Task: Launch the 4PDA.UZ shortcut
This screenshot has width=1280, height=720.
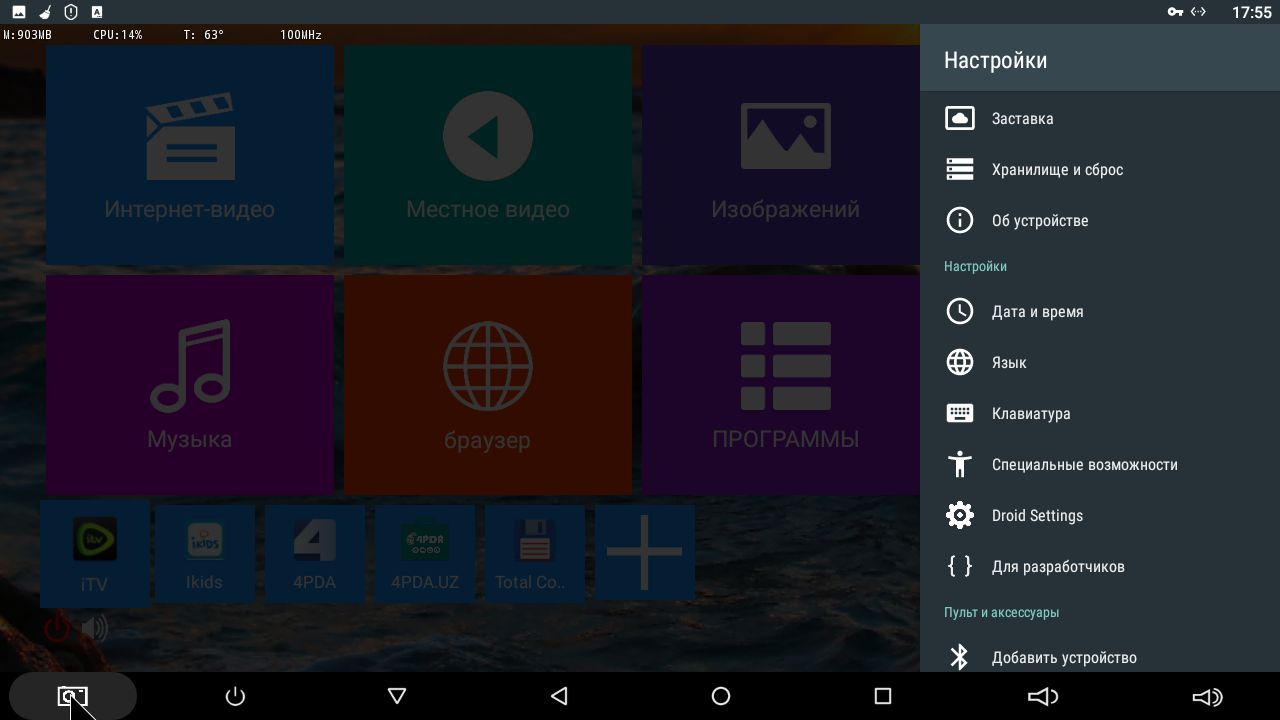Action: click(x=425, y=553)
